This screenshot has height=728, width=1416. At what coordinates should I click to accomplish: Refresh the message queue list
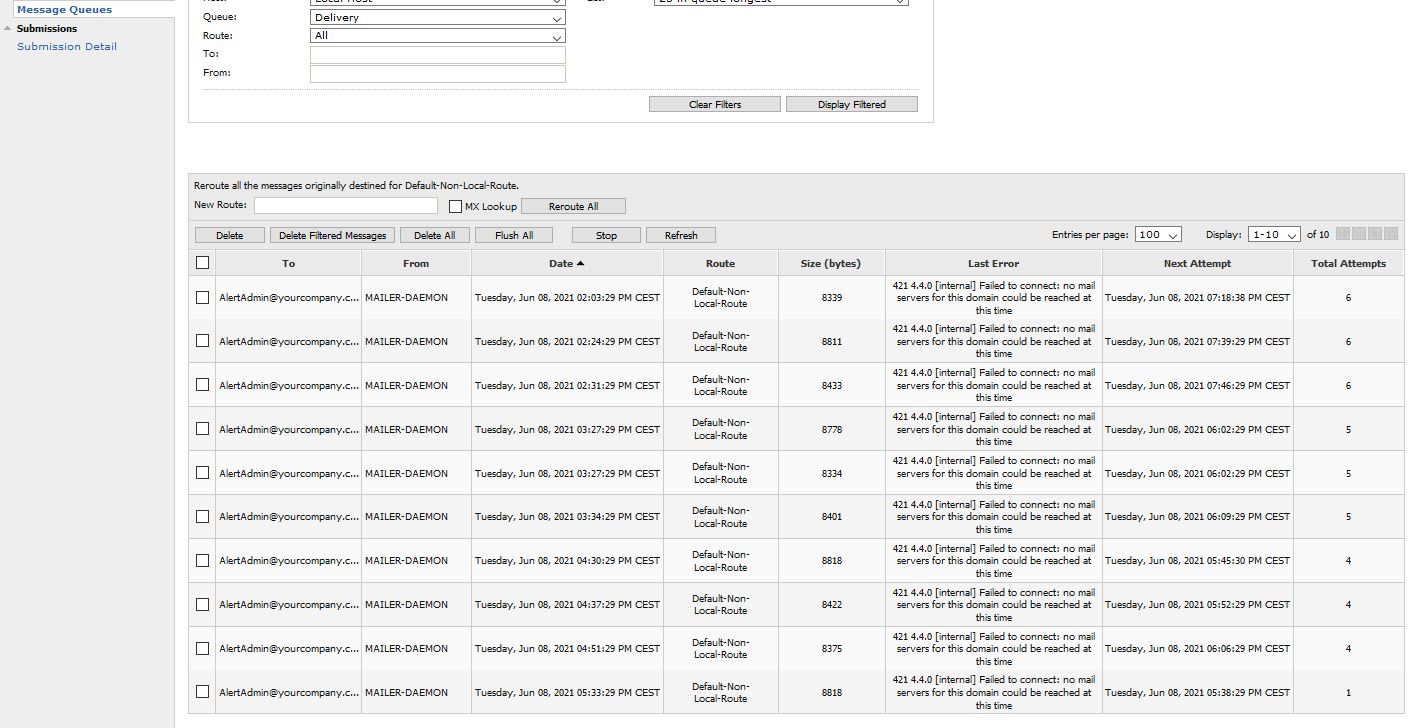coord(681,234)
